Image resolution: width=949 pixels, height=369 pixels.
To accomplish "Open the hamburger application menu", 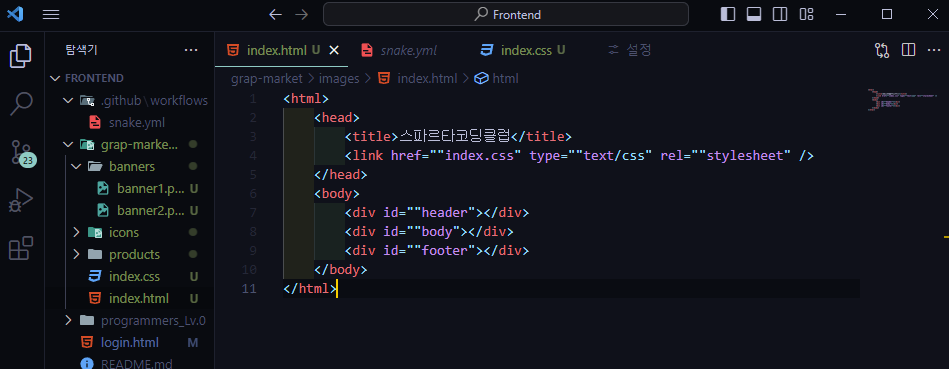I will click(51, 14).
